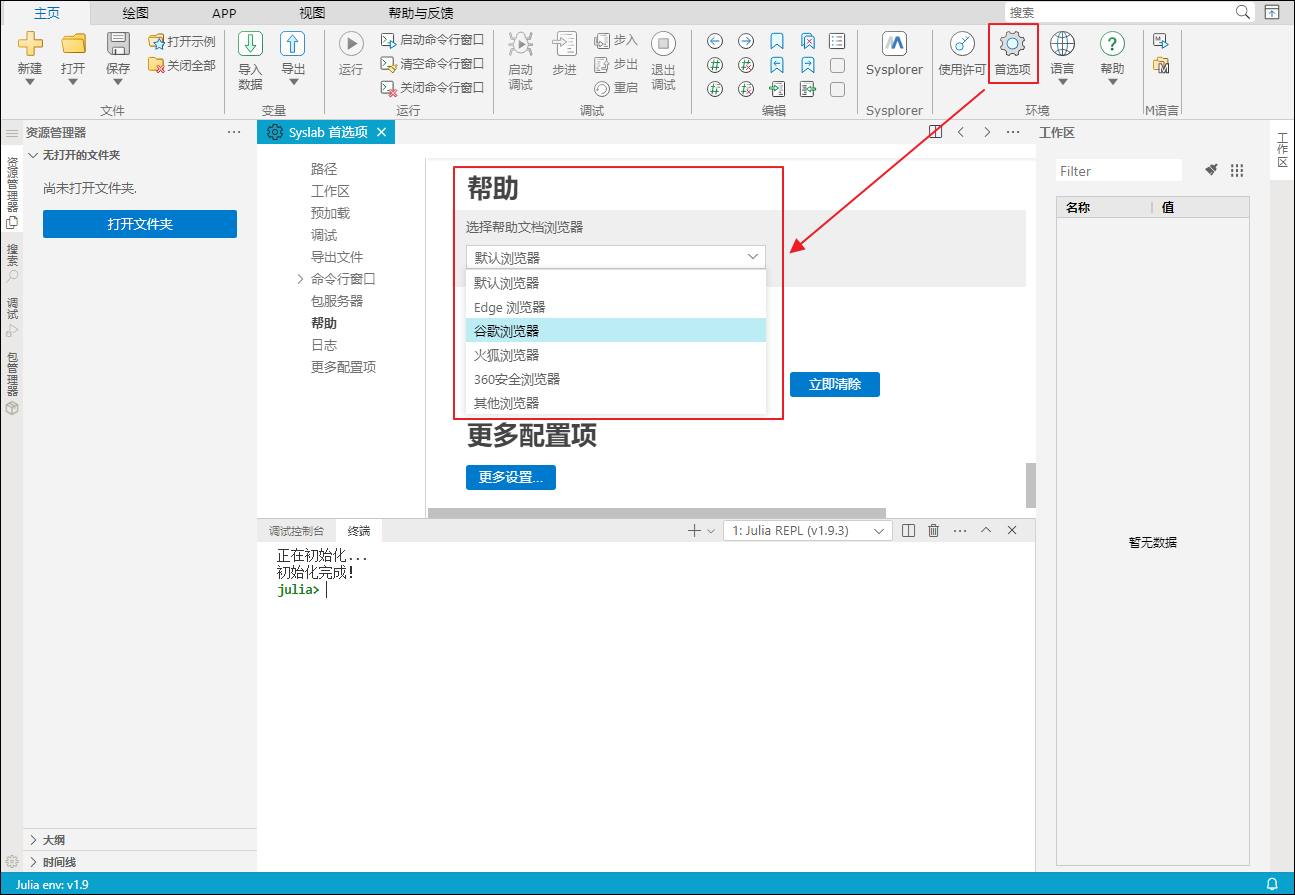The image size is (1295, 895).
Task: Click the workspace Filter input field
Action: pos(1118,171)
